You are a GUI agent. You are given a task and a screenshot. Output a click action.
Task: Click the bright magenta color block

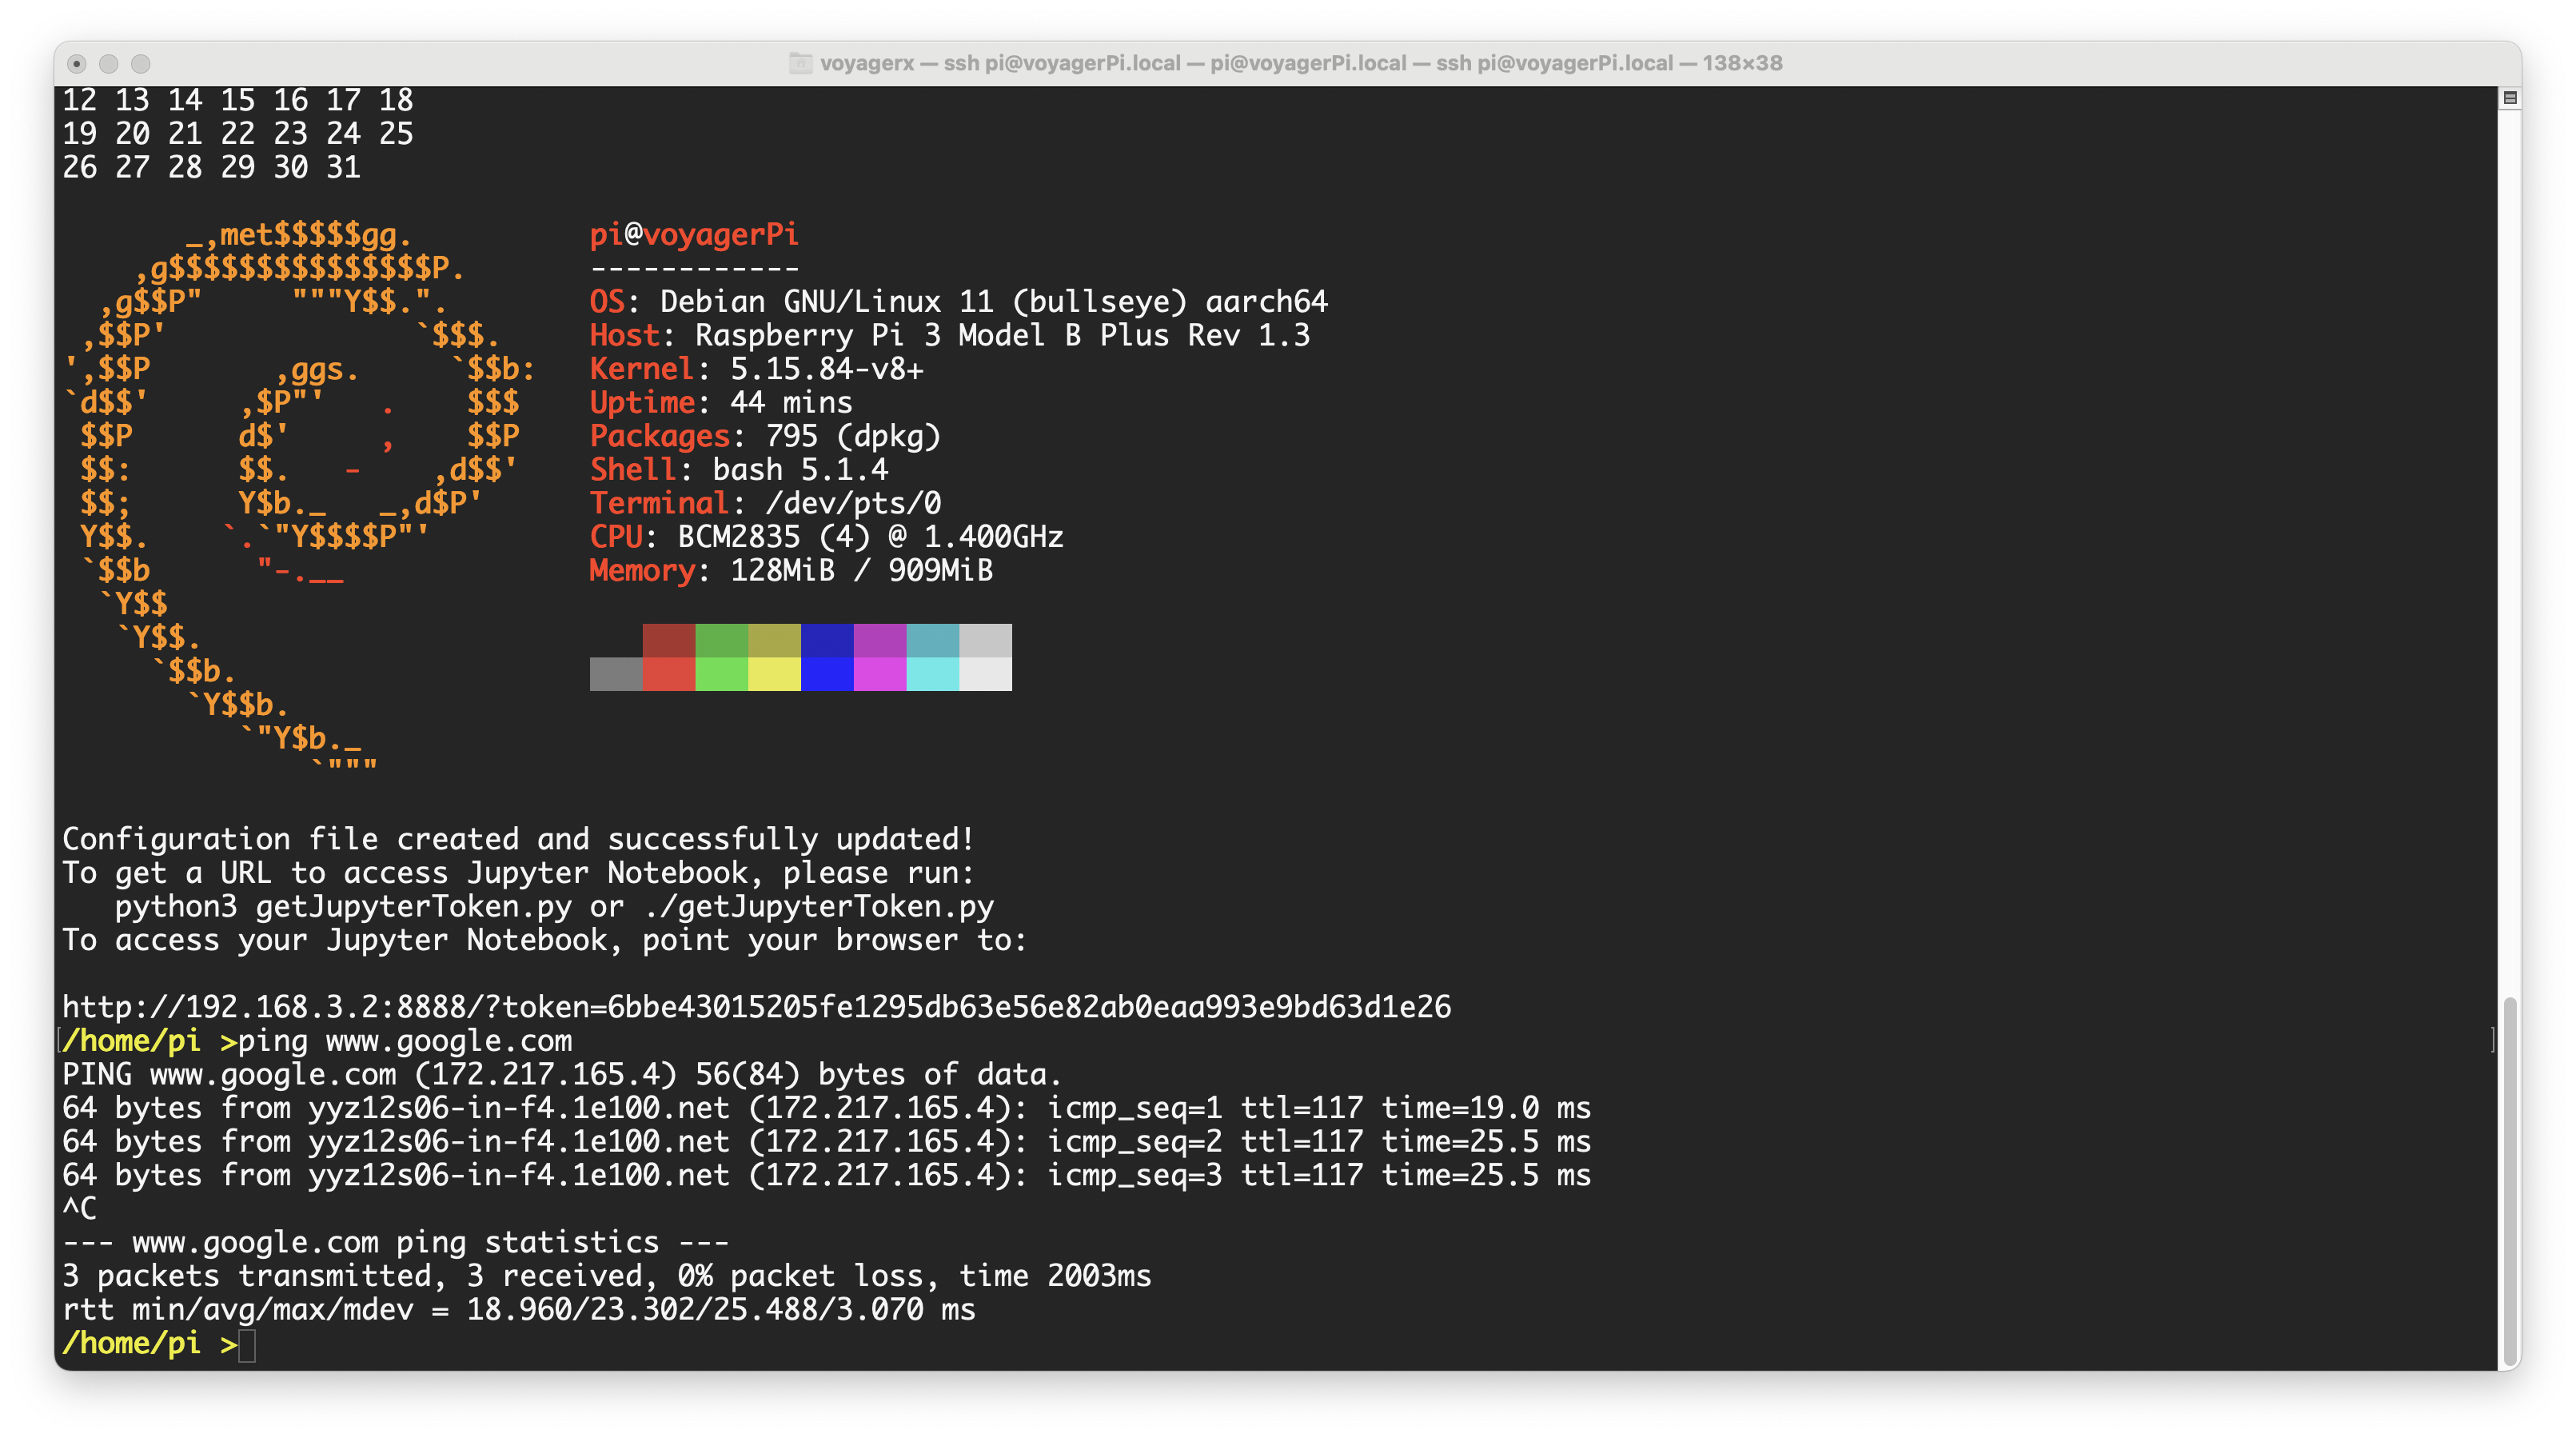[880, 674]
